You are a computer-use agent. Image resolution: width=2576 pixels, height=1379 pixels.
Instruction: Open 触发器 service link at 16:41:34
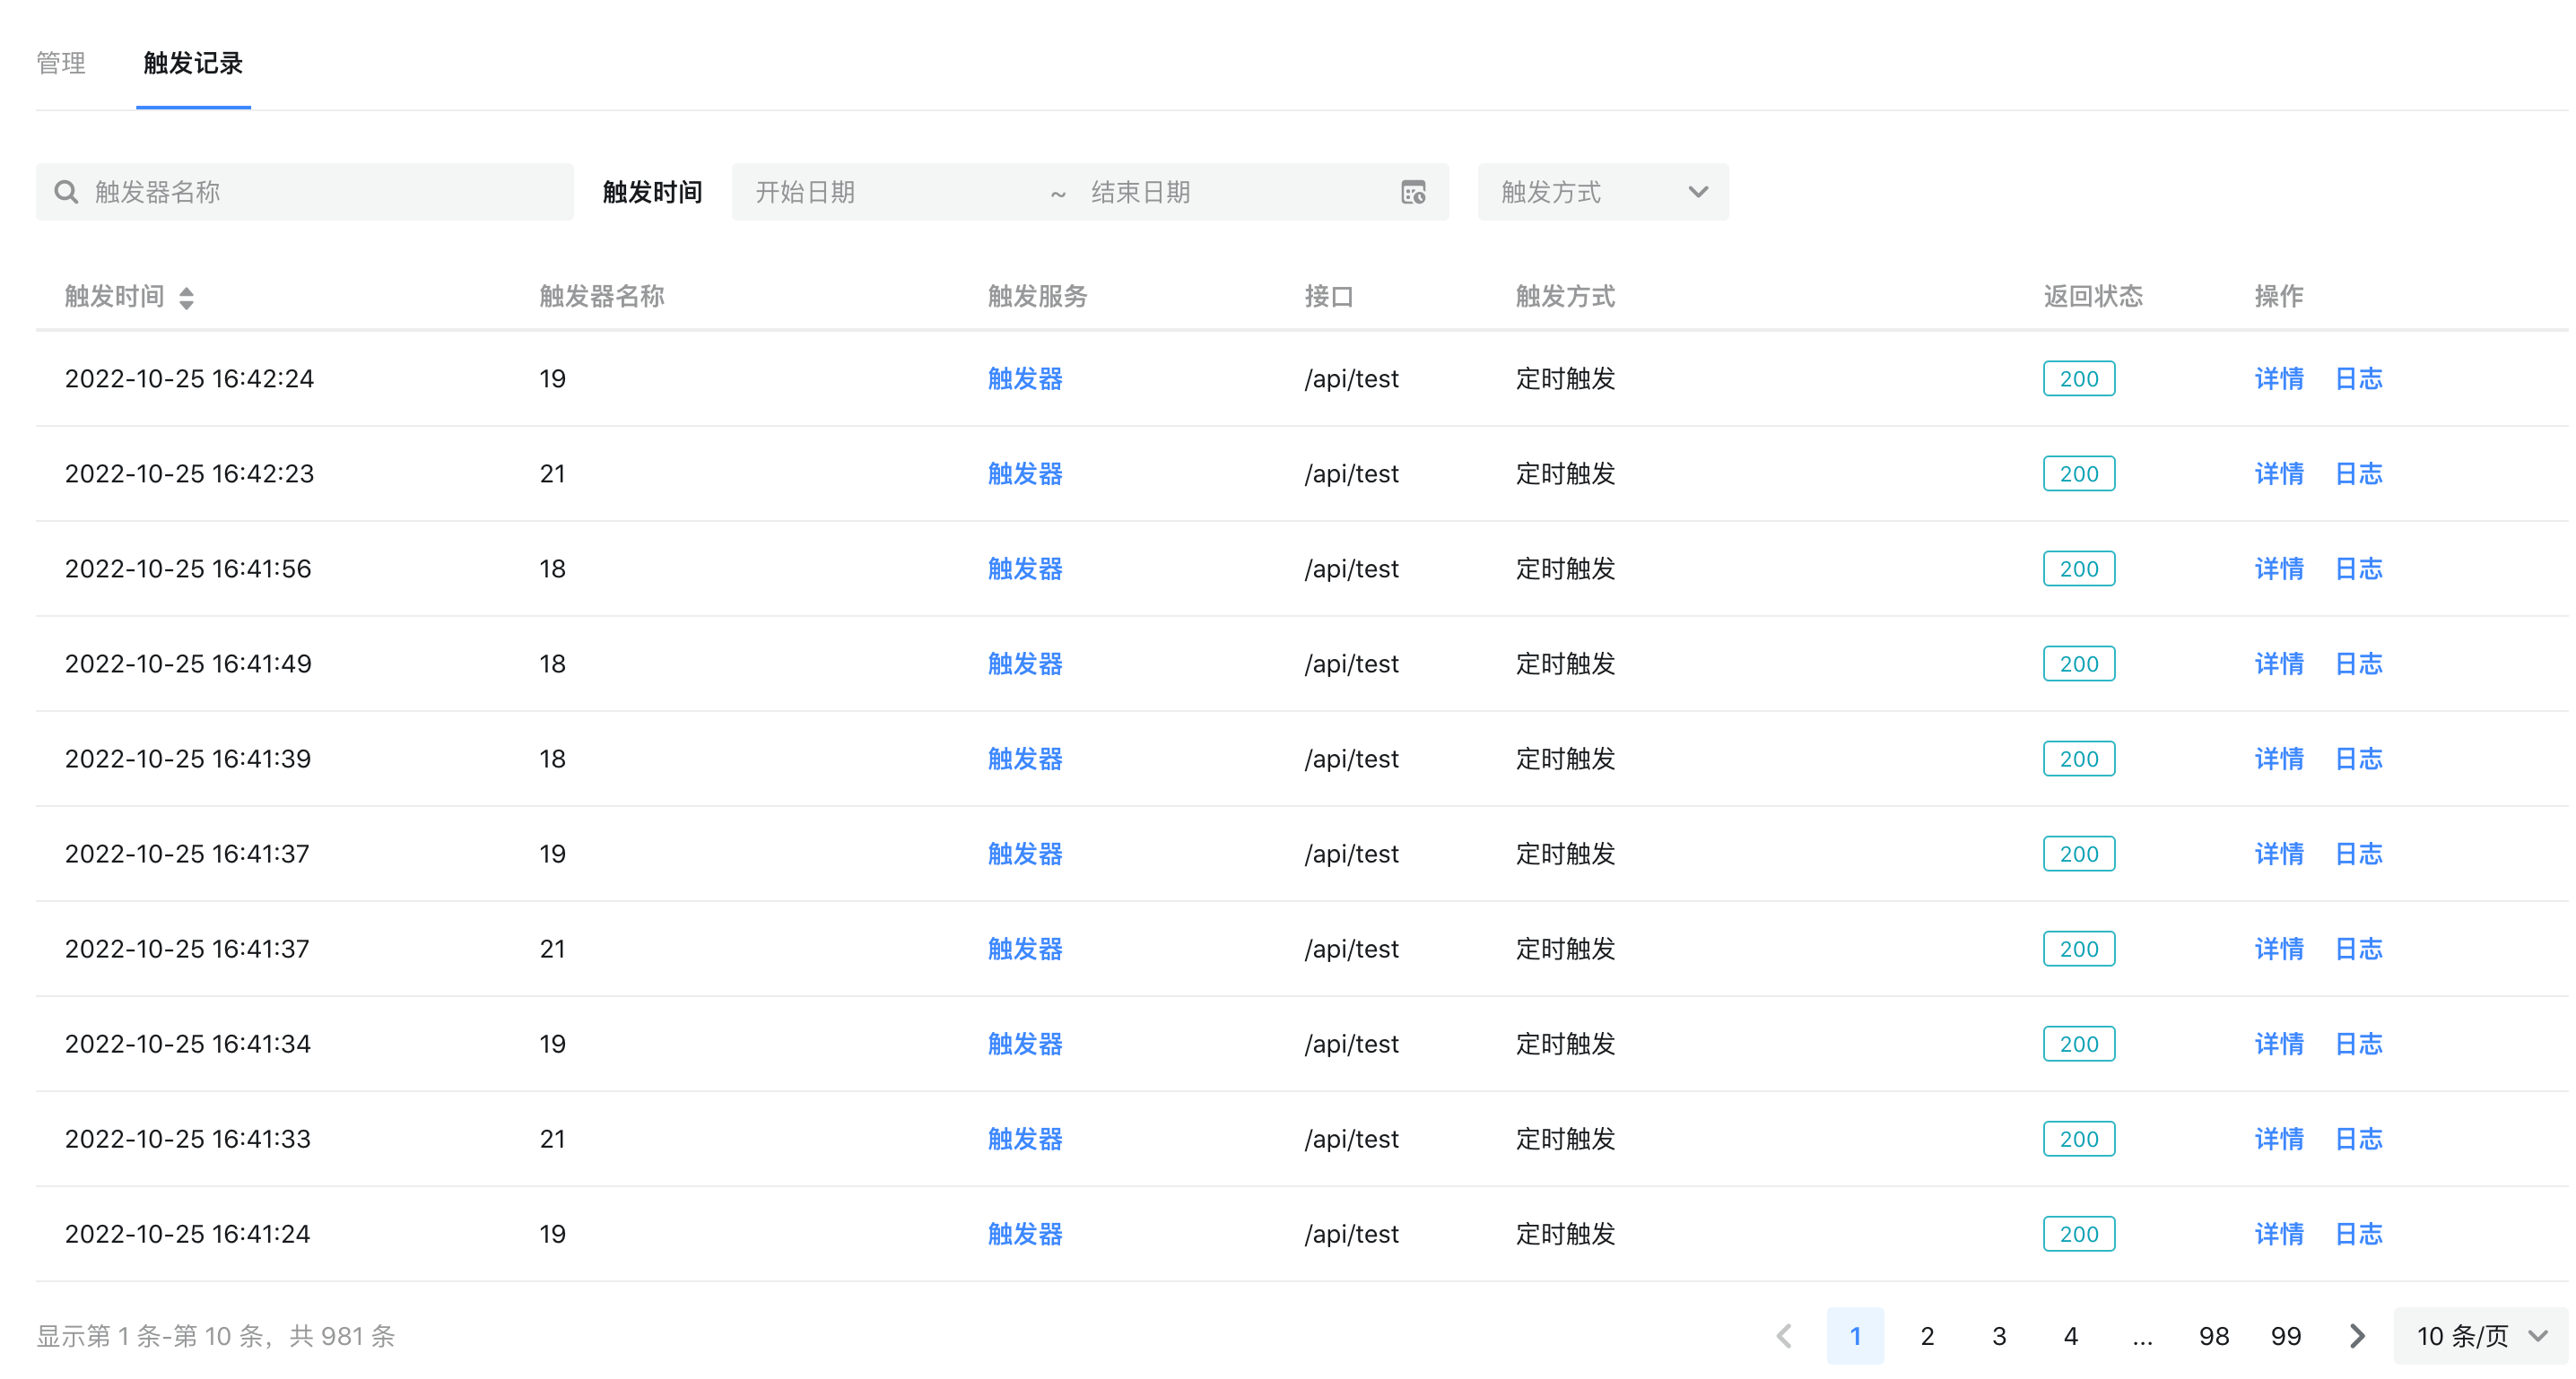point(1025,1044)
